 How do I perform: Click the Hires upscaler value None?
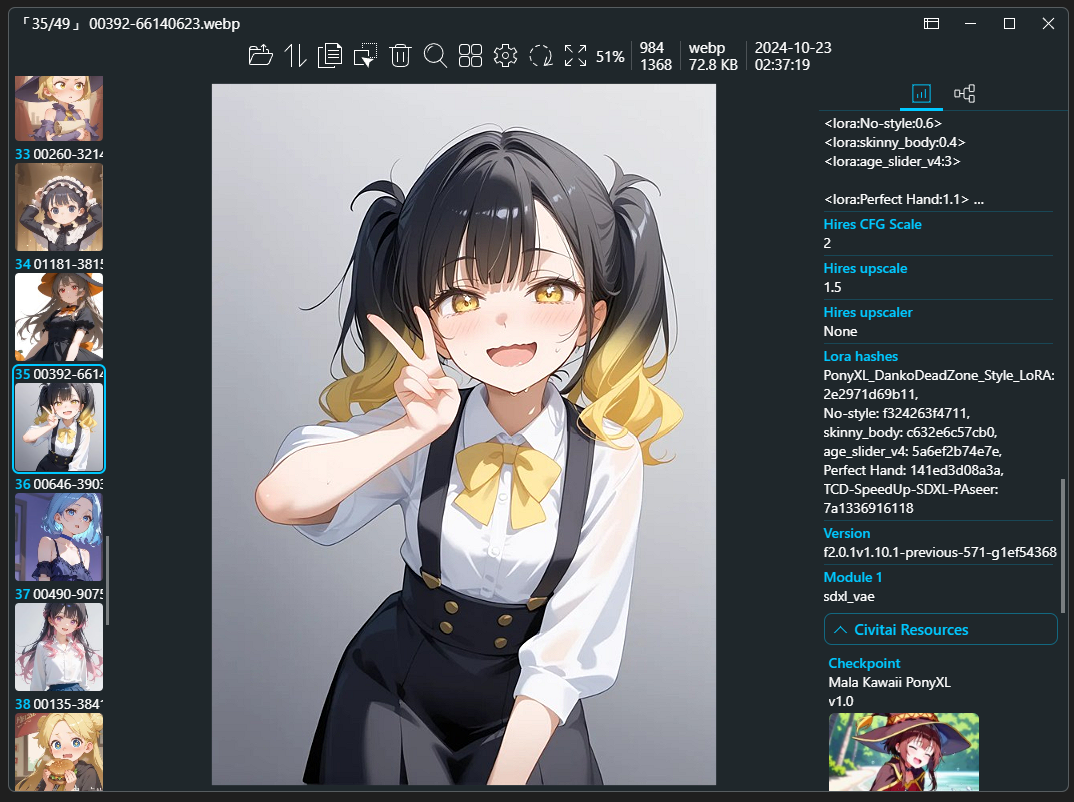(x=840, y=331)
